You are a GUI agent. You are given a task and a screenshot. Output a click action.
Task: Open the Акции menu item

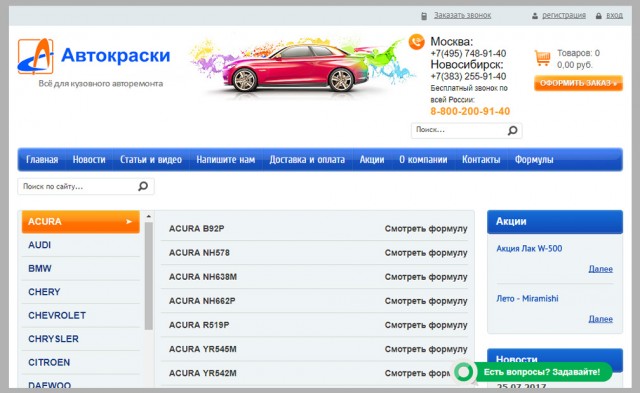(x=372, y=160)
